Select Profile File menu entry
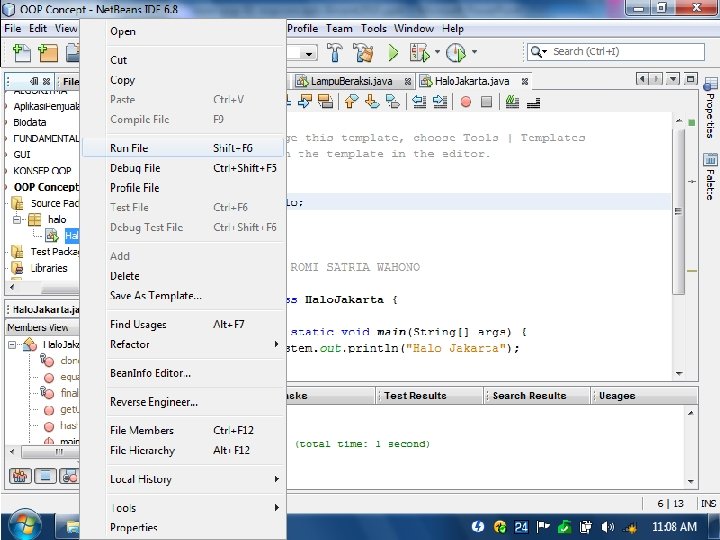This screenshot has width=720, height=540. 184,188
